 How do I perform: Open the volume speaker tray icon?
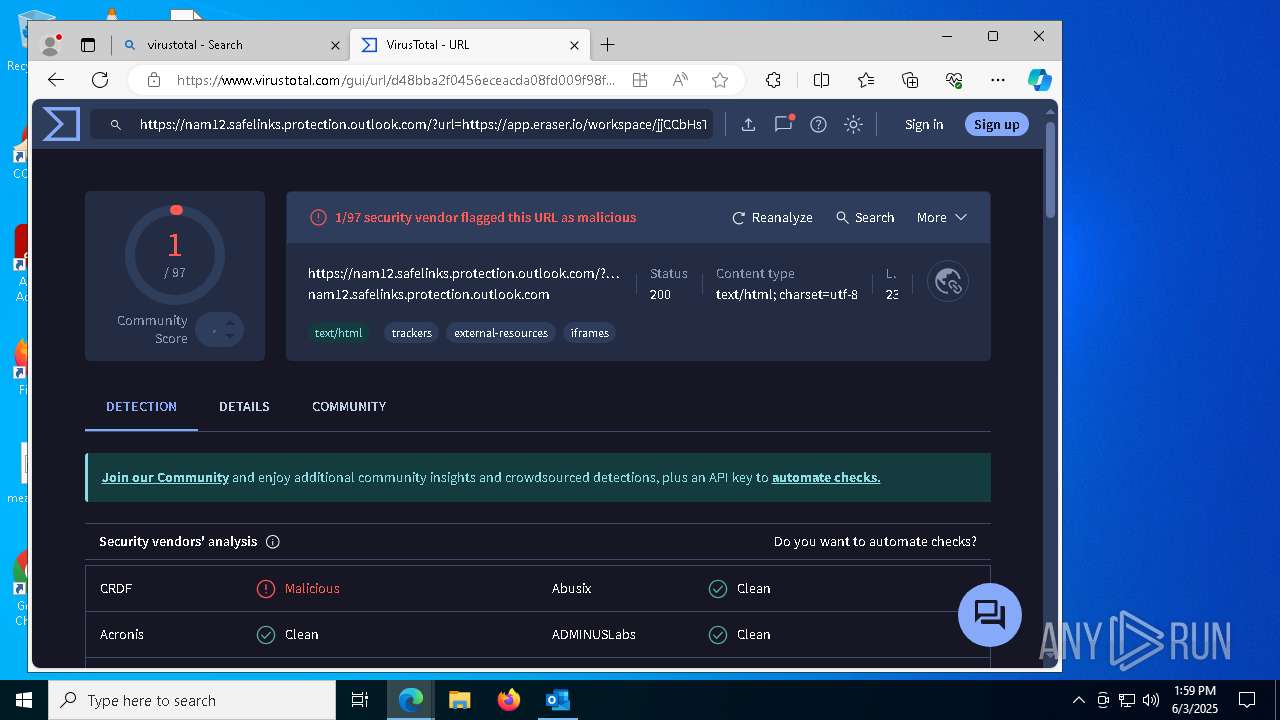tap(1150, 700)
